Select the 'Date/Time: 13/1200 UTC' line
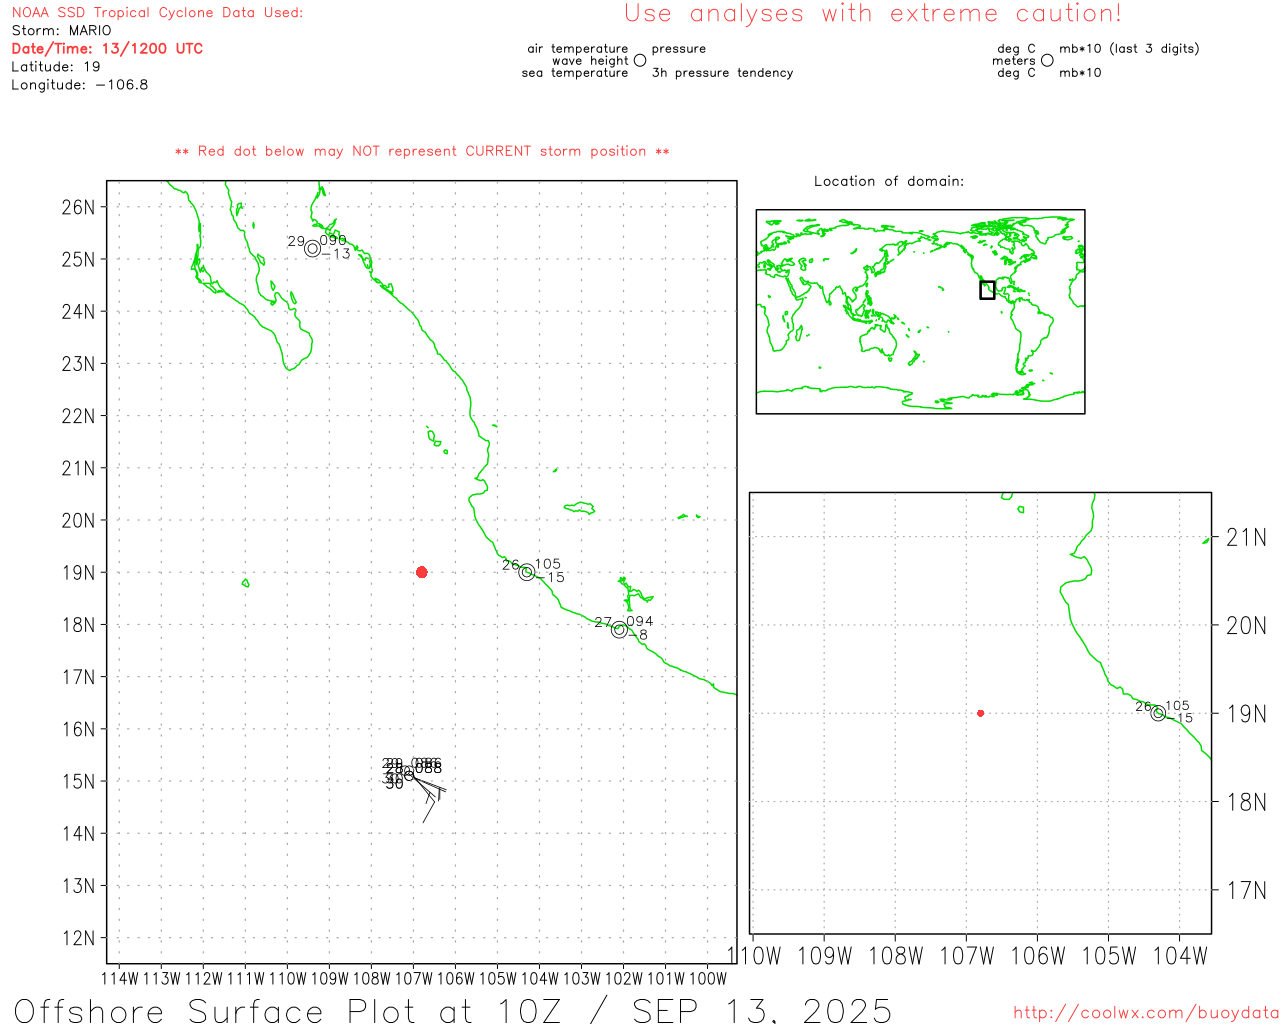Screen dimensions: 1280x1024 [107, 49]
